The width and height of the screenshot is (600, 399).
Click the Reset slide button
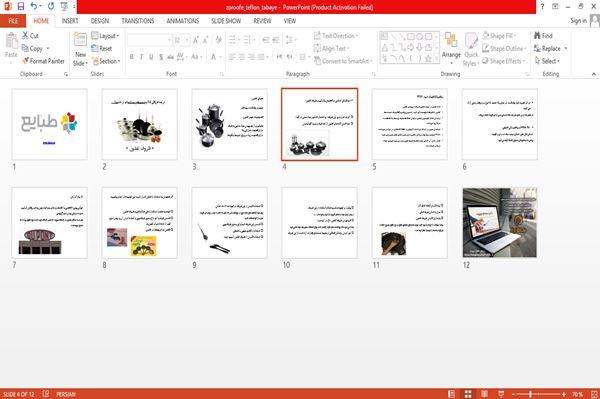(x=102, y=48)
